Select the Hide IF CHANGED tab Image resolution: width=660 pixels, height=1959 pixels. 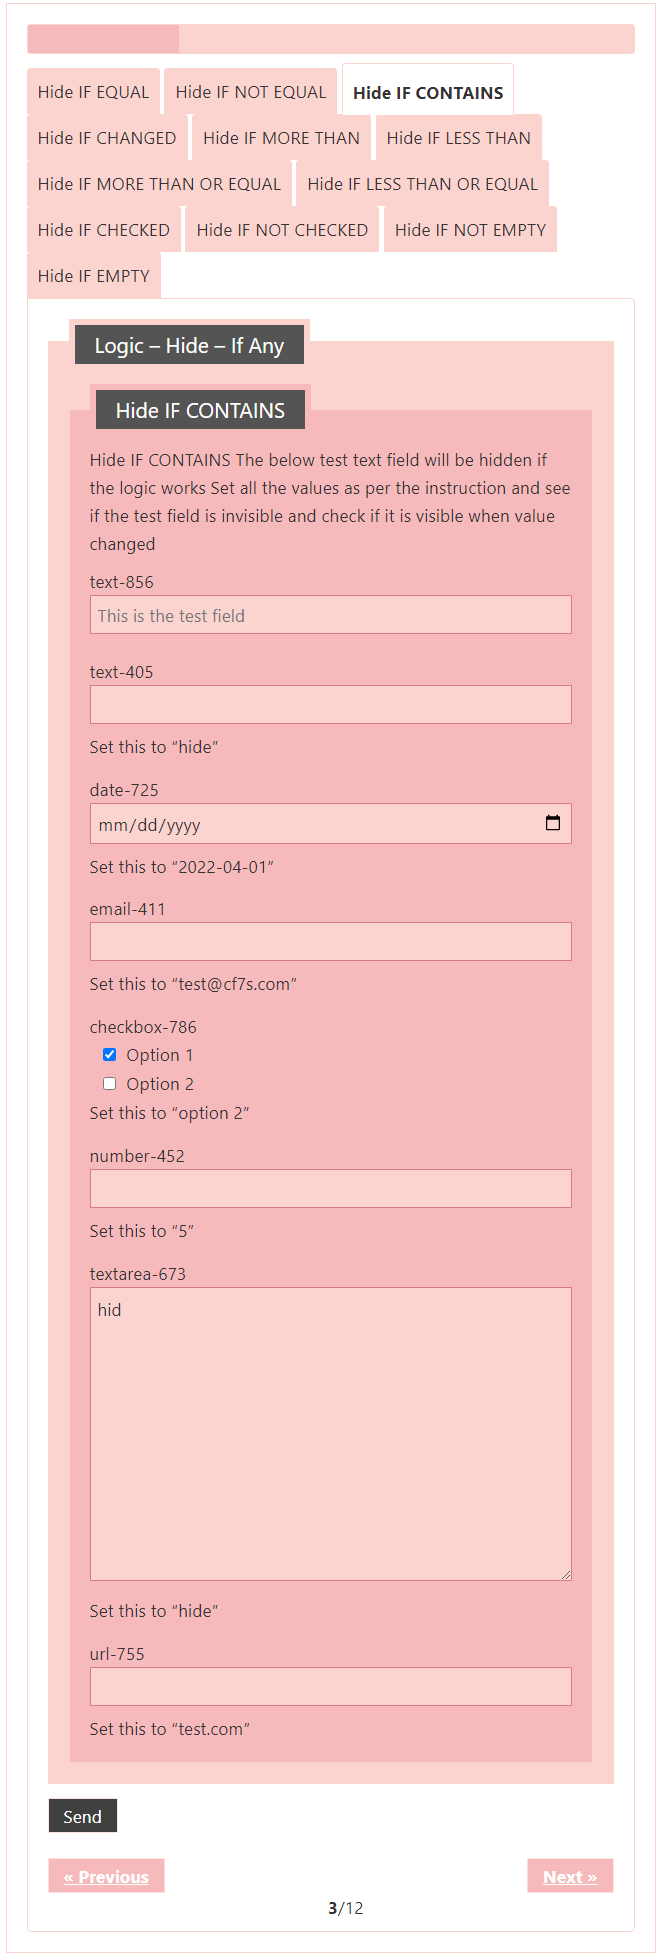(x=107, y=138)
